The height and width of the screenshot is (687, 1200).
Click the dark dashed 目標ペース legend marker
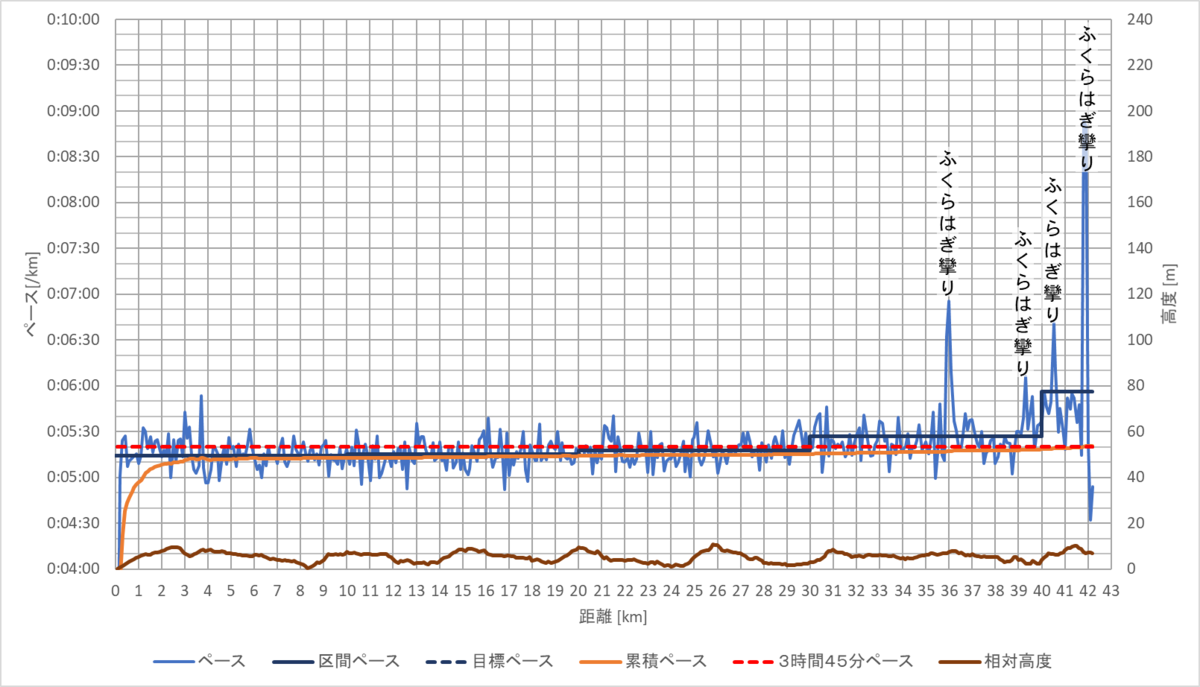point(445,662)
